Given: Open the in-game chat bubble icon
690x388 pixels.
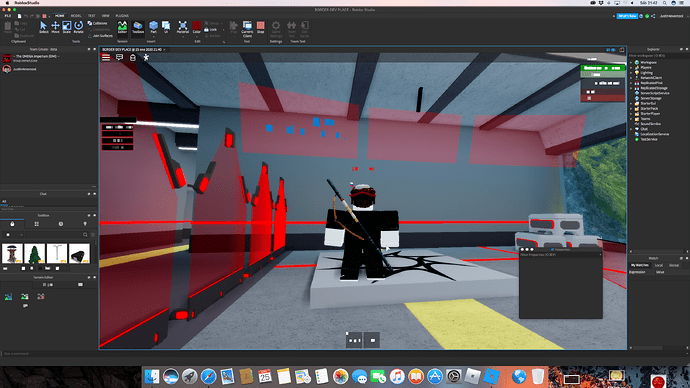Looking at the screenshot, I should point(119,57).
